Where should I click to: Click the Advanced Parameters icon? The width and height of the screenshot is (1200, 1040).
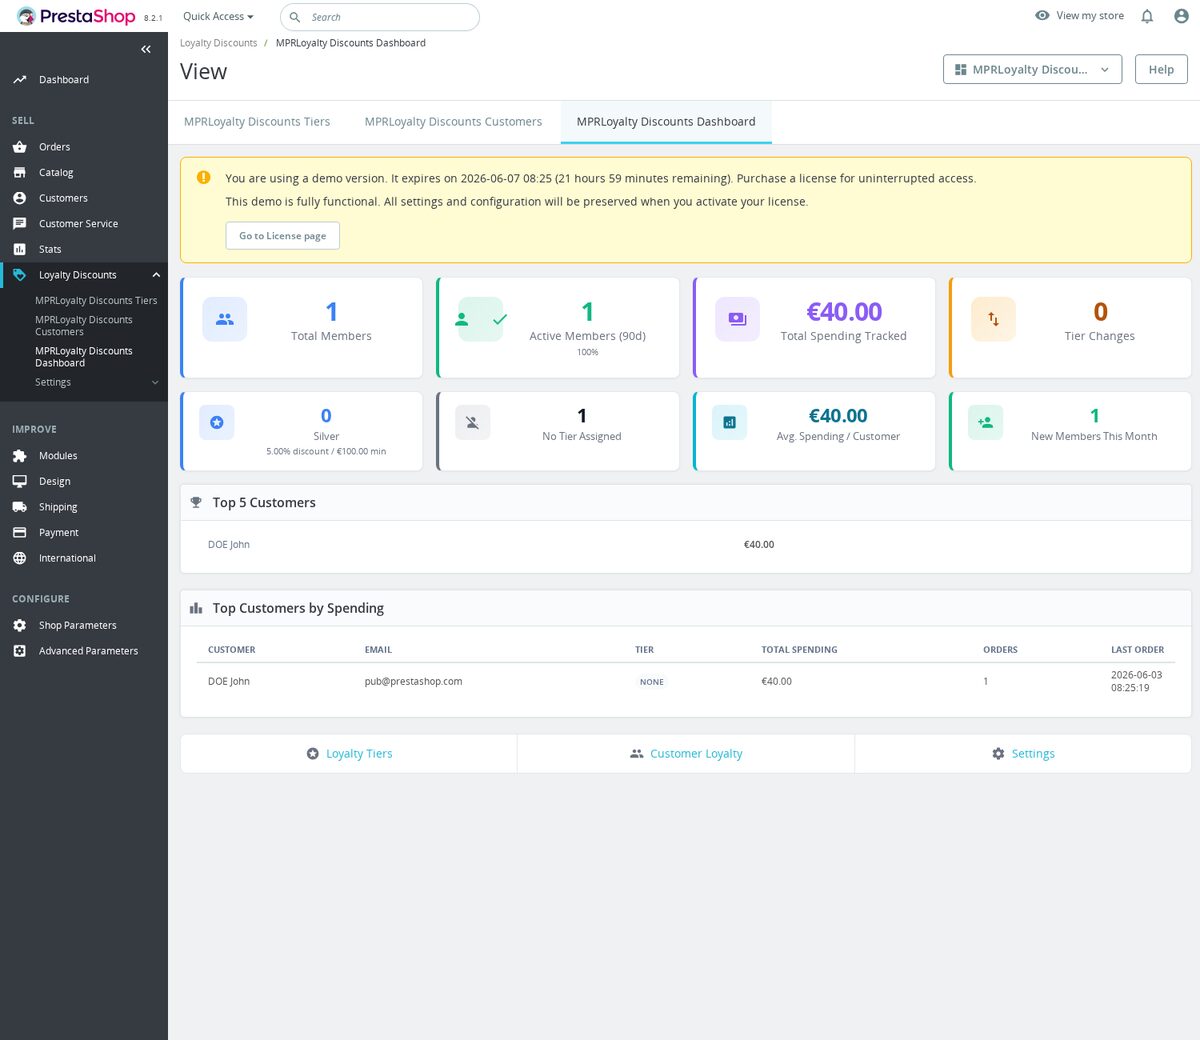click(x=19, y=651)
